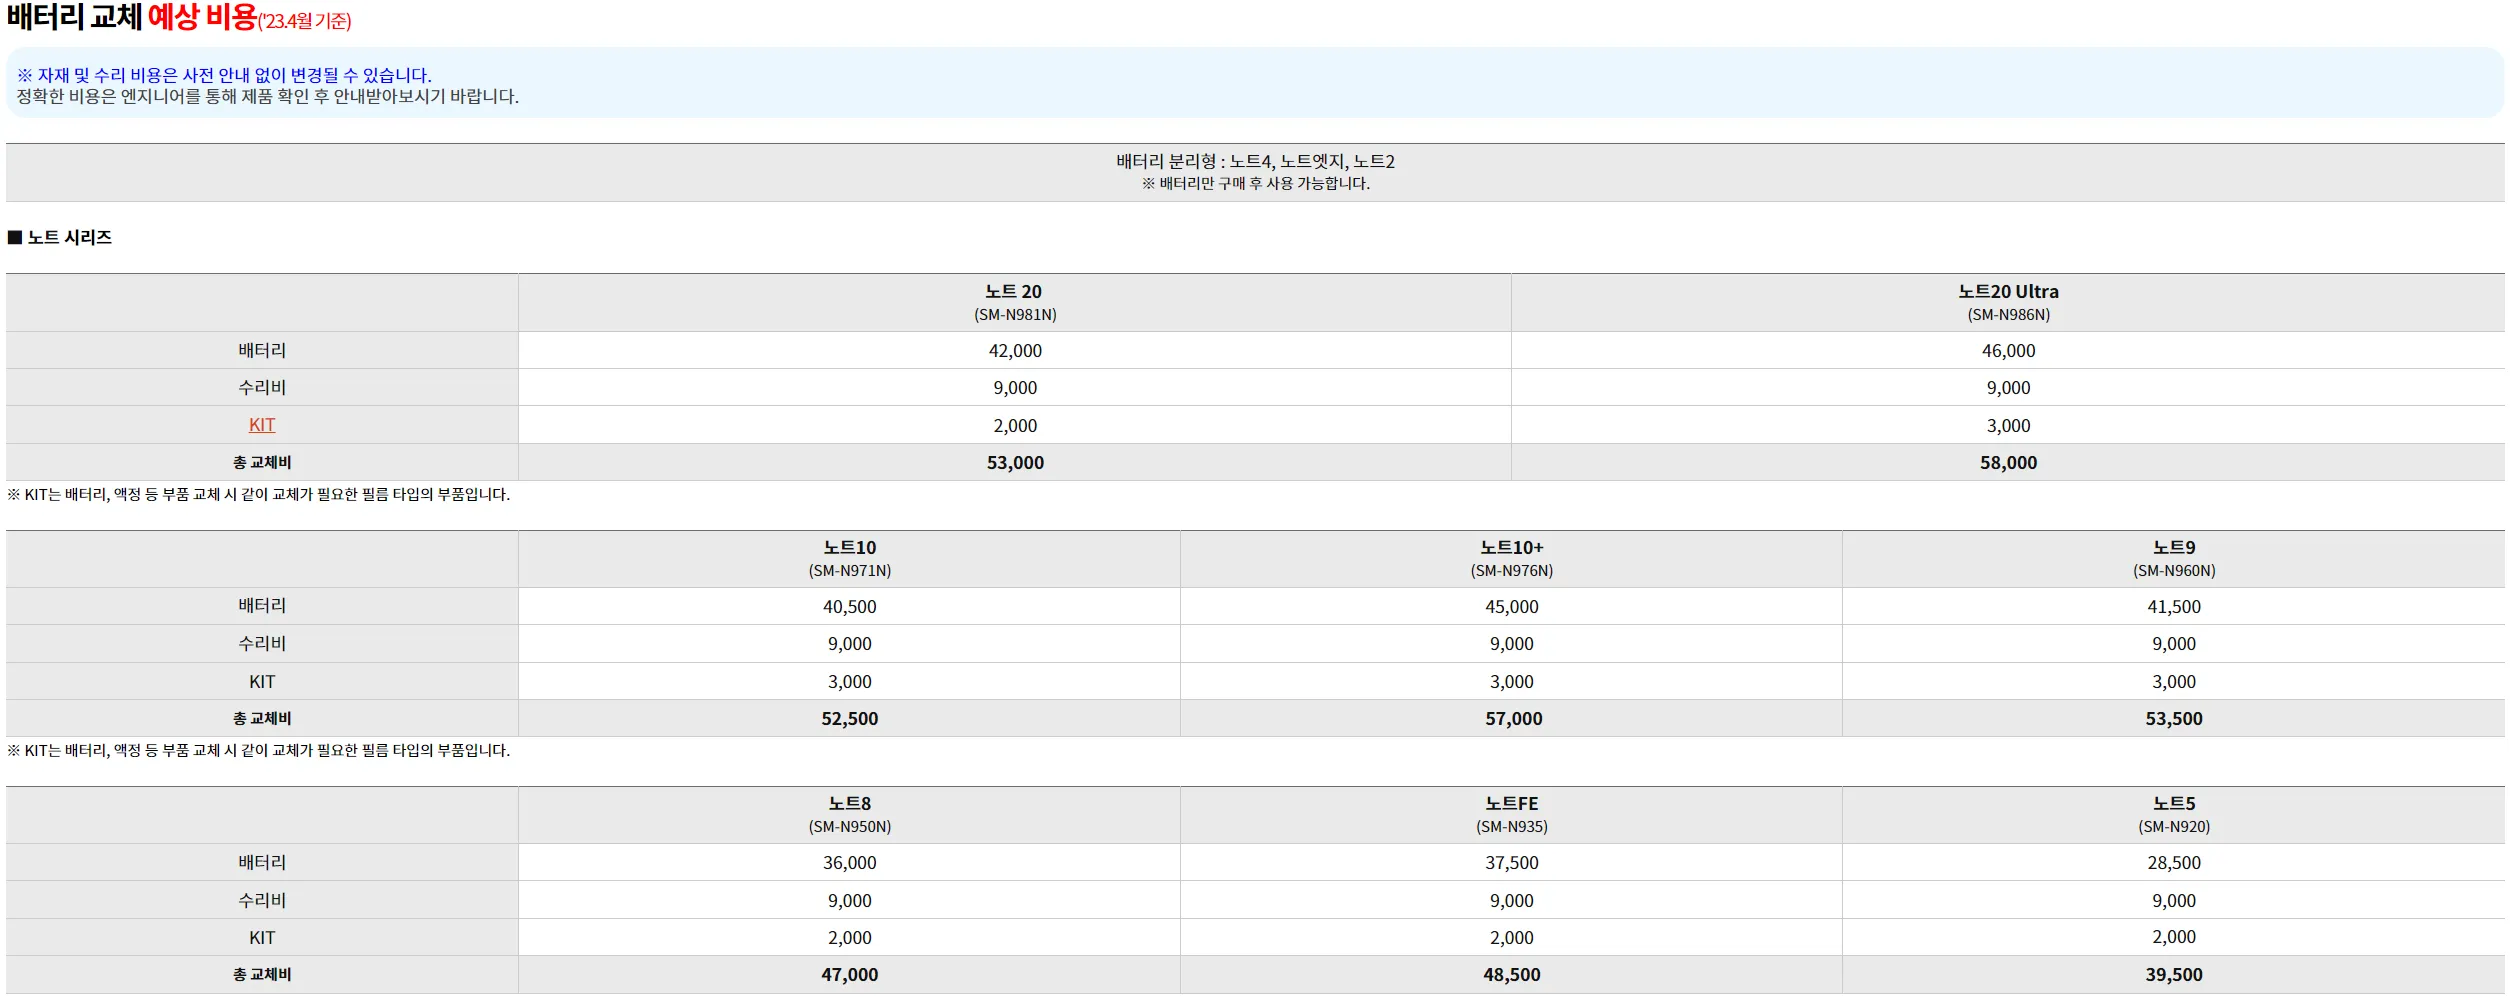Click the 28,500 battery price for 노트5
The image size is (2510, 998).
(2174, 863)
